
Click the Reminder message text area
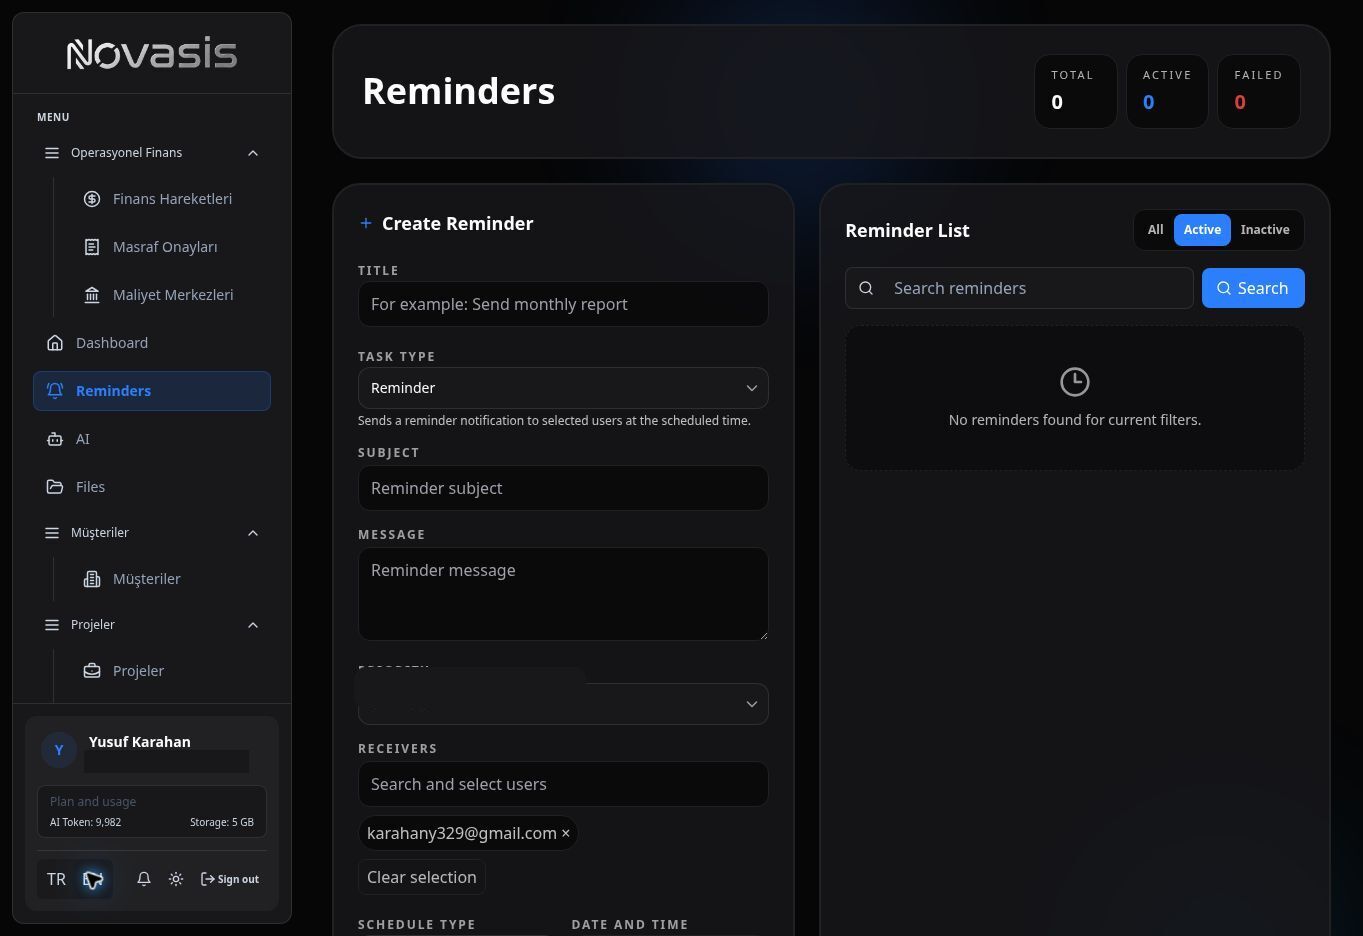tap(563, 594)
